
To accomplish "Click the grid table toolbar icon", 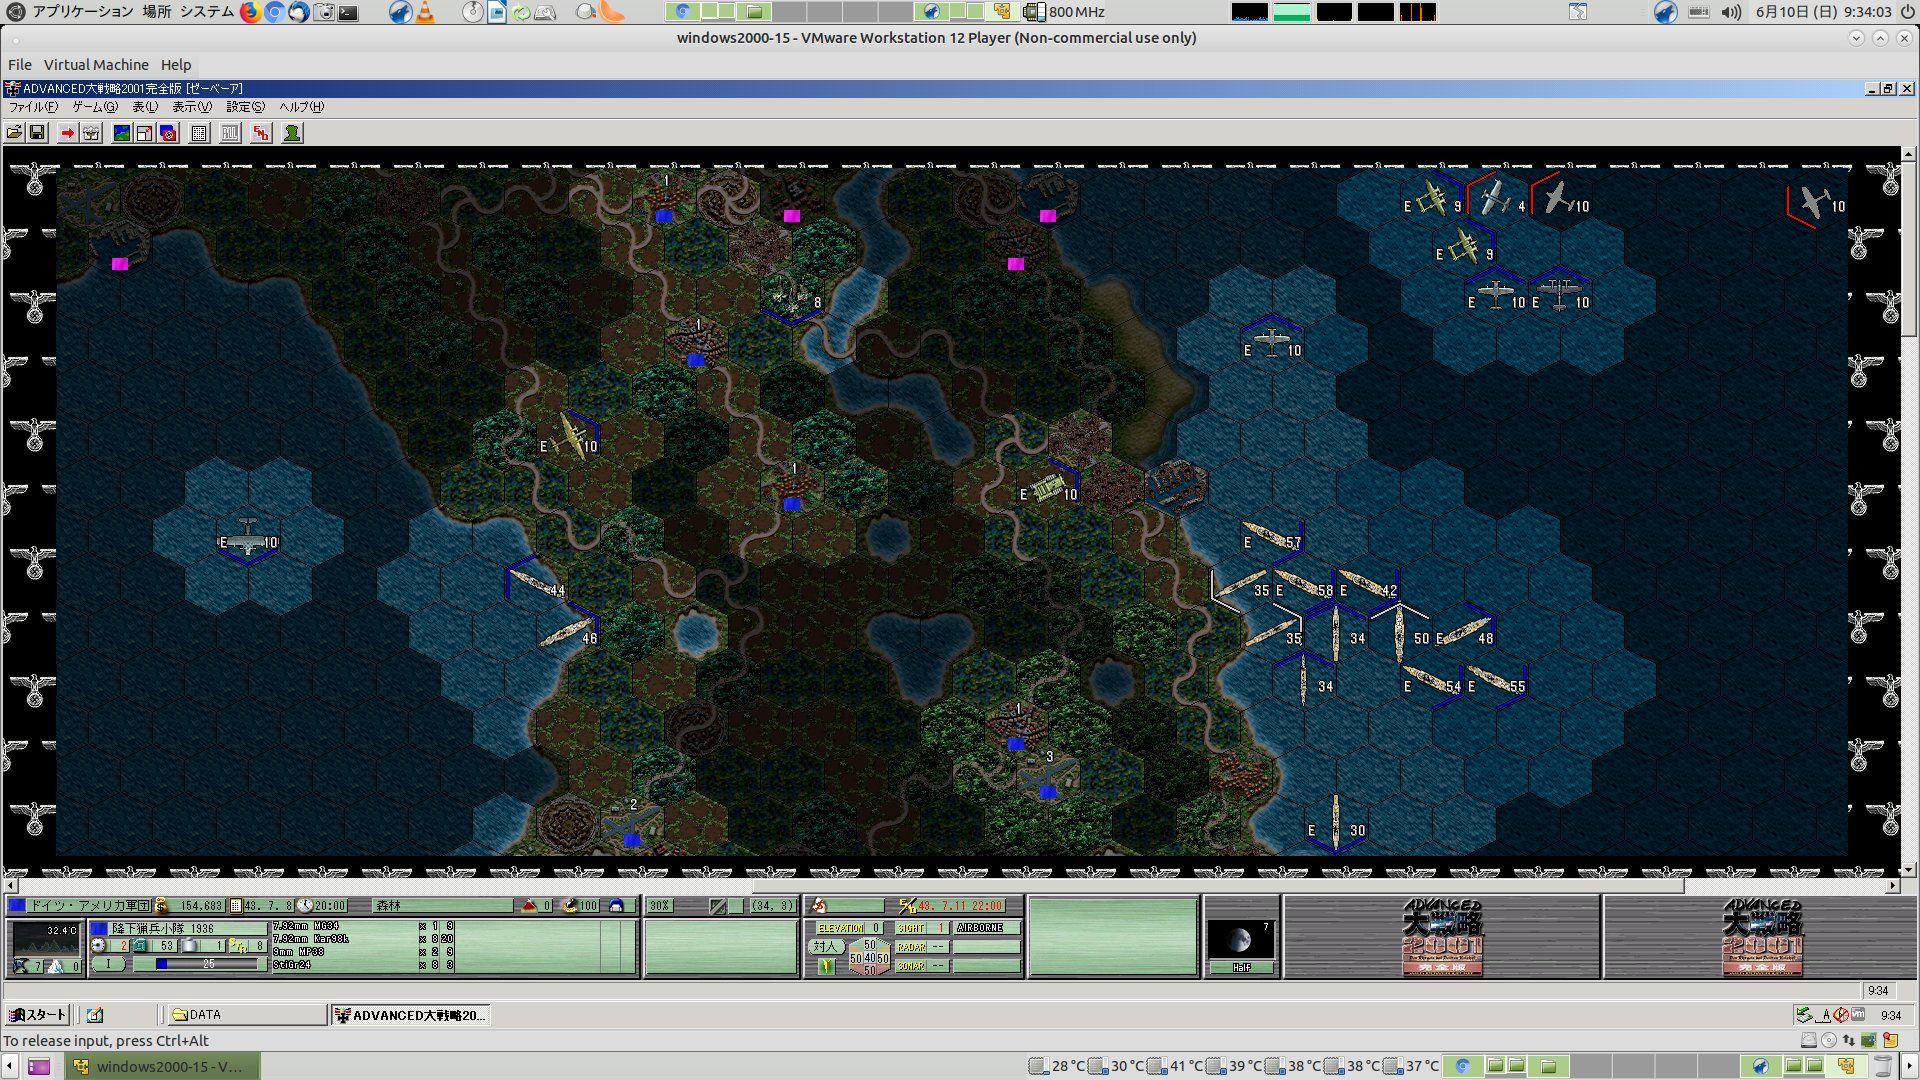I will (x=199, y=133).
